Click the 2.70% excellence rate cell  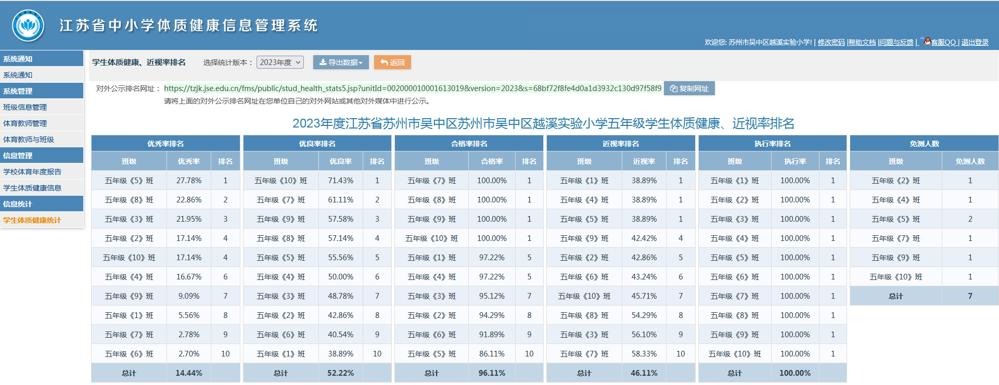pos(189,354)
